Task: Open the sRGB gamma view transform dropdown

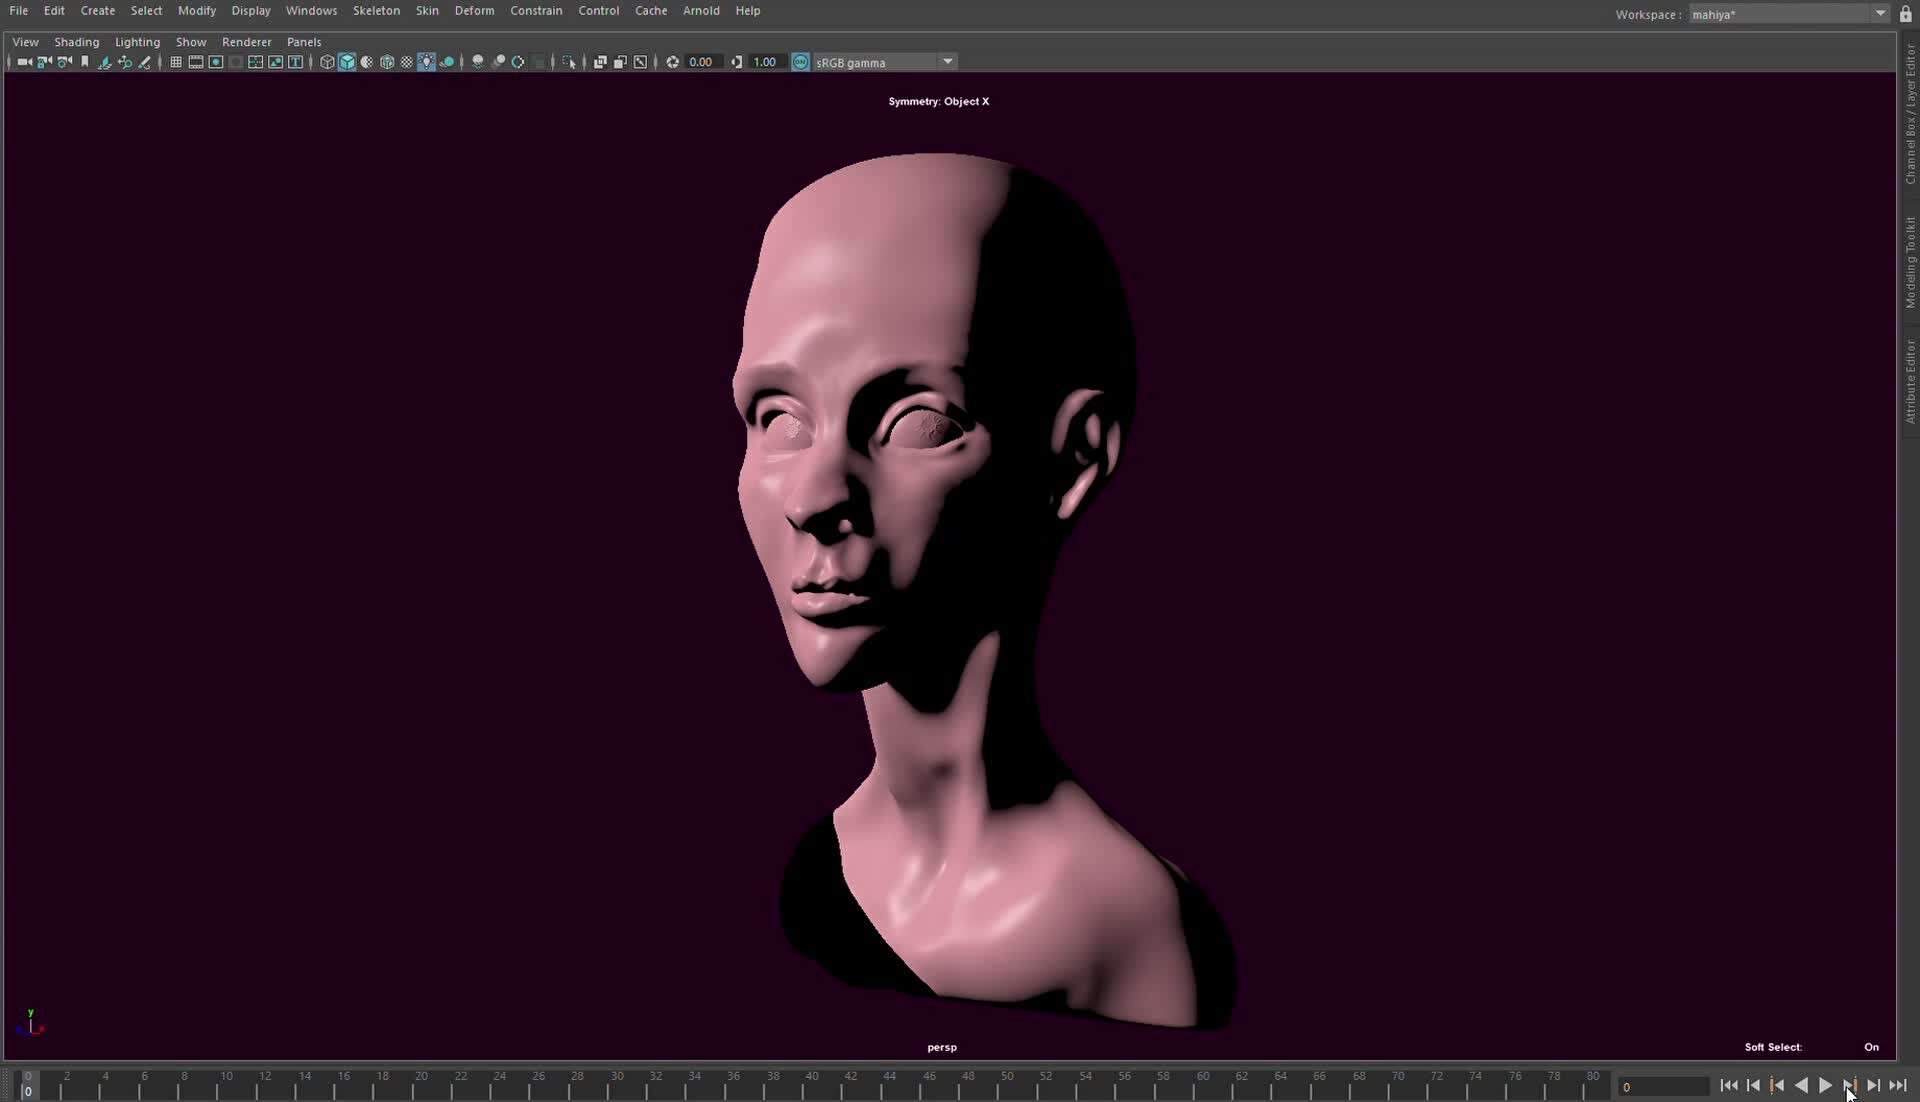Action: 880,62
